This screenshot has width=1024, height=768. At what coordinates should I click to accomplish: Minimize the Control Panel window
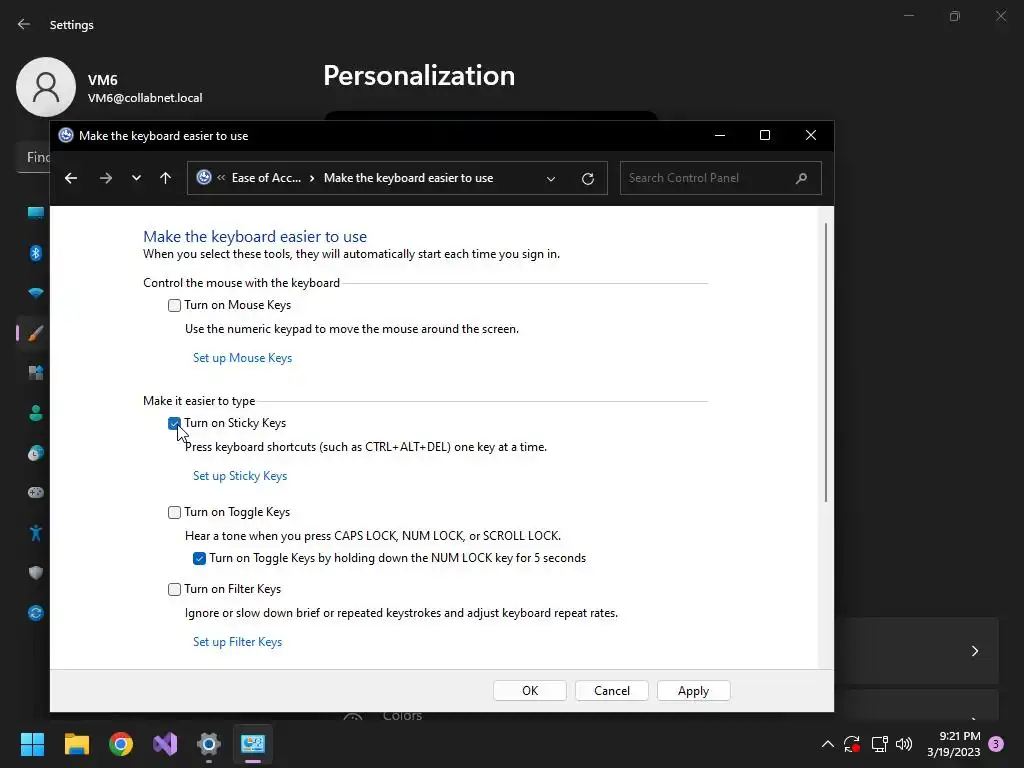point(720,135)
